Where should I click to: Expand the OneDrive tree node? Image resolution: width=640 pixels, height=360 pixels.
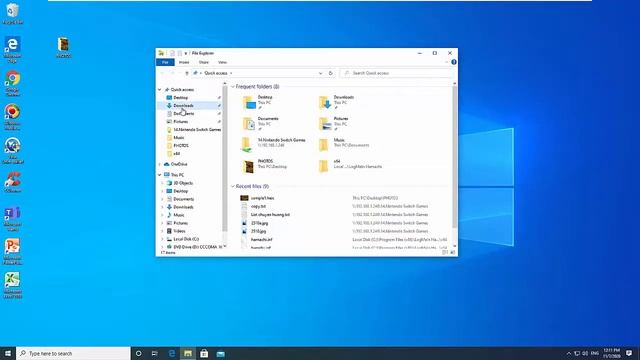160,164
